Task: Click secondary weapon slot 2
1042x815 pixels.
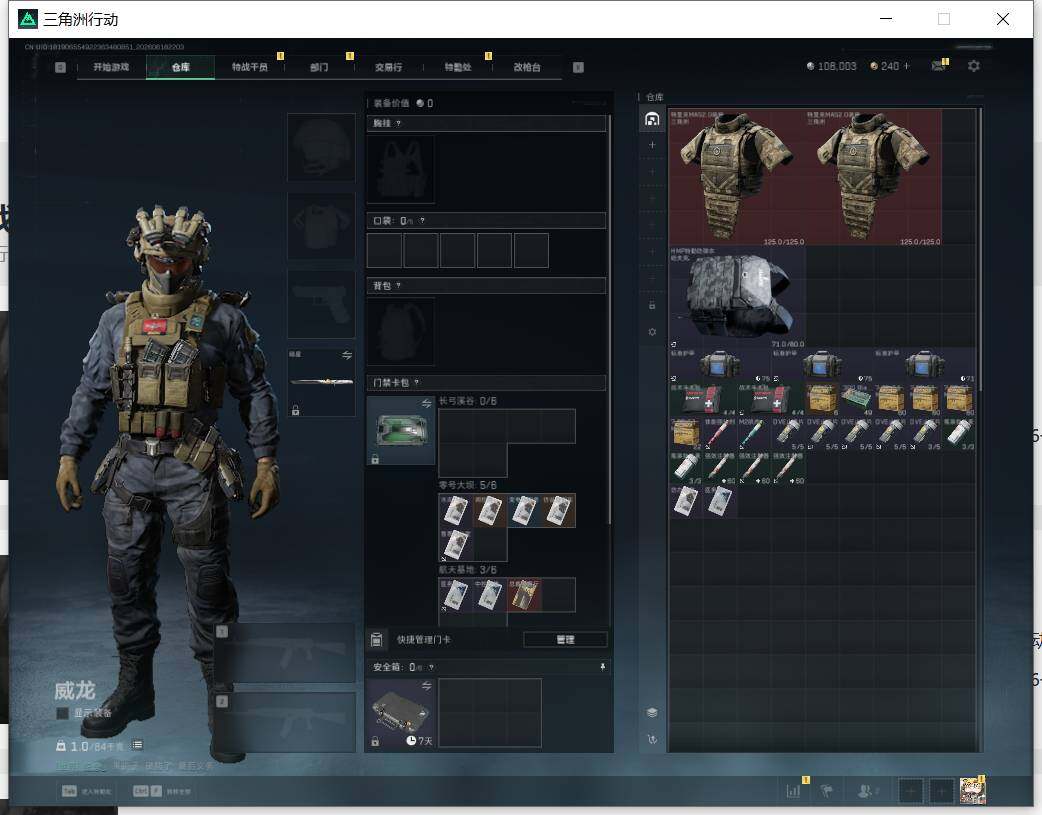Action: [285, 723]
